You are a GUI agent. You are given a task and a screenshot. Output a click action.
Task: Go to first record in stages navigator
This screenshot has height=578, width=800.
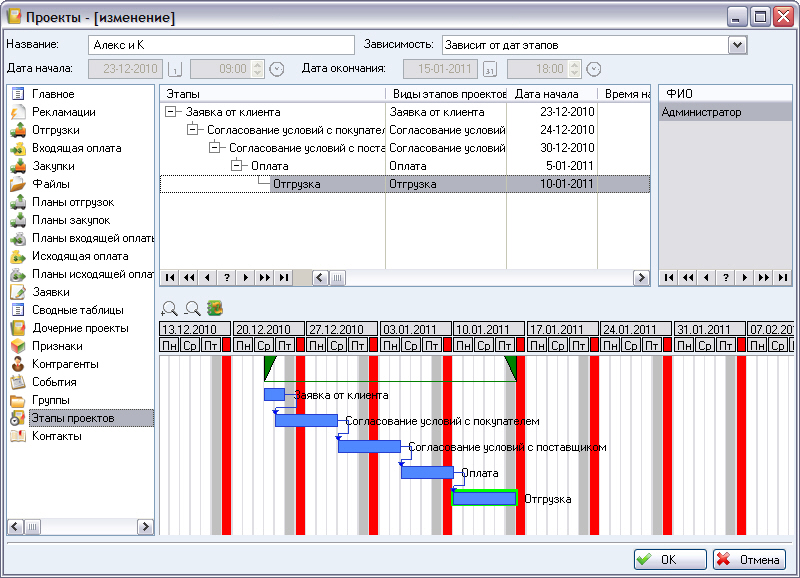pyautogui.click(x=170, y=277)
